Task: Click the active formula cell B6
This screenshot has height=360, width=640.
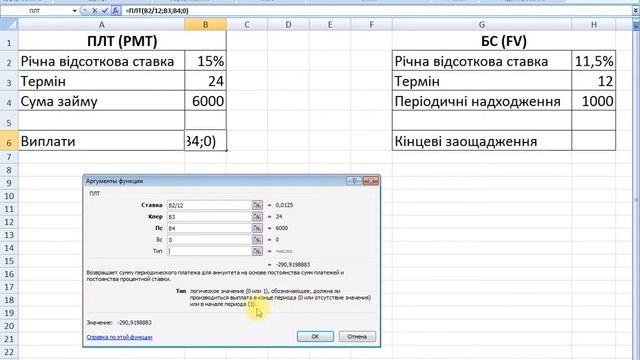Action: (205, 141)
